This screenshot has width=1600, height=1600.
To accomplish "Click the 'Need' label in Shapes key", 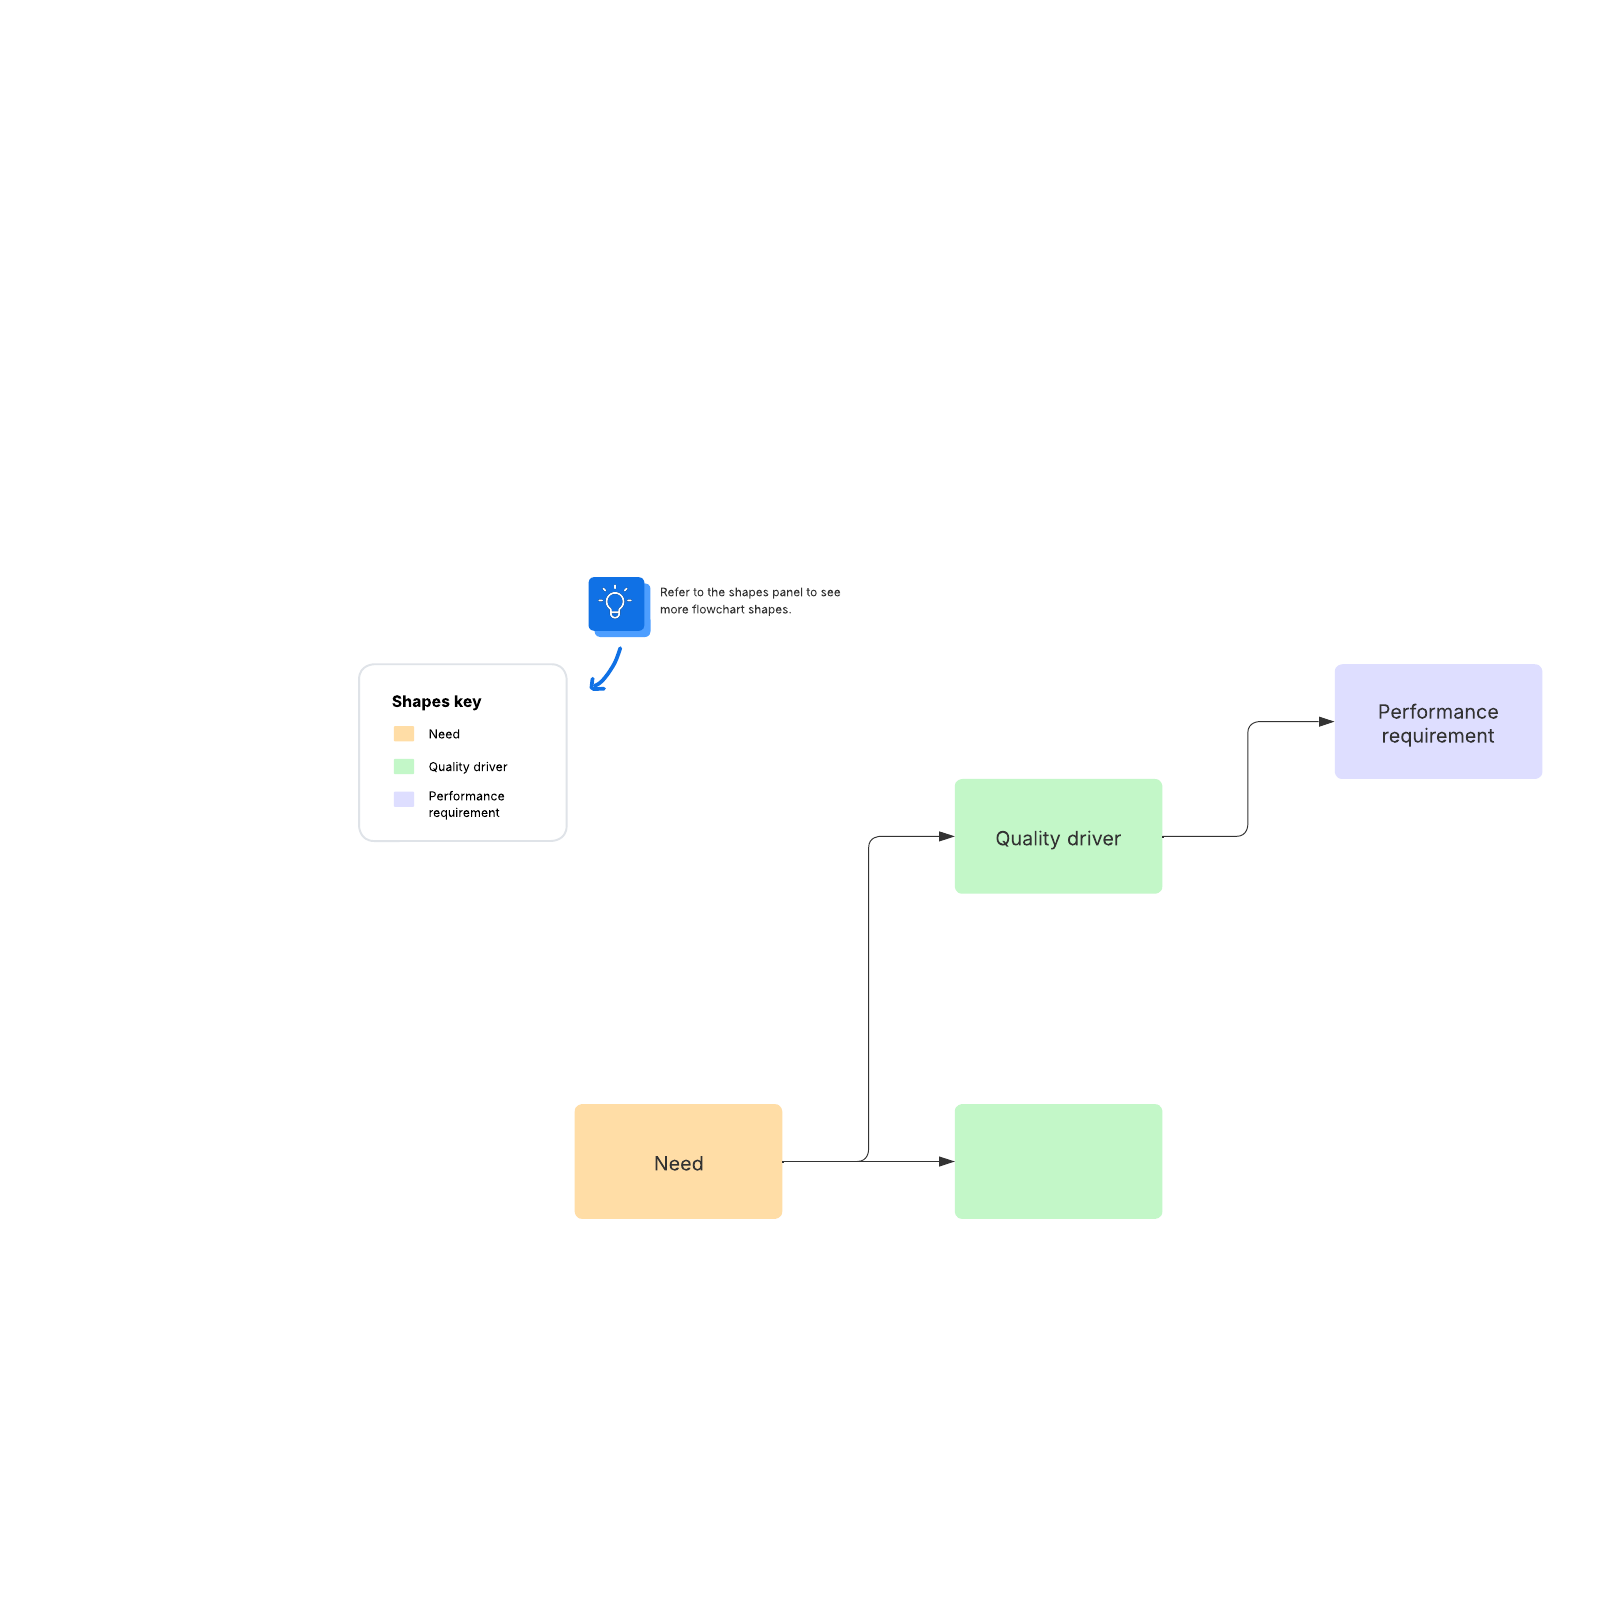I will tap(444, 734).
